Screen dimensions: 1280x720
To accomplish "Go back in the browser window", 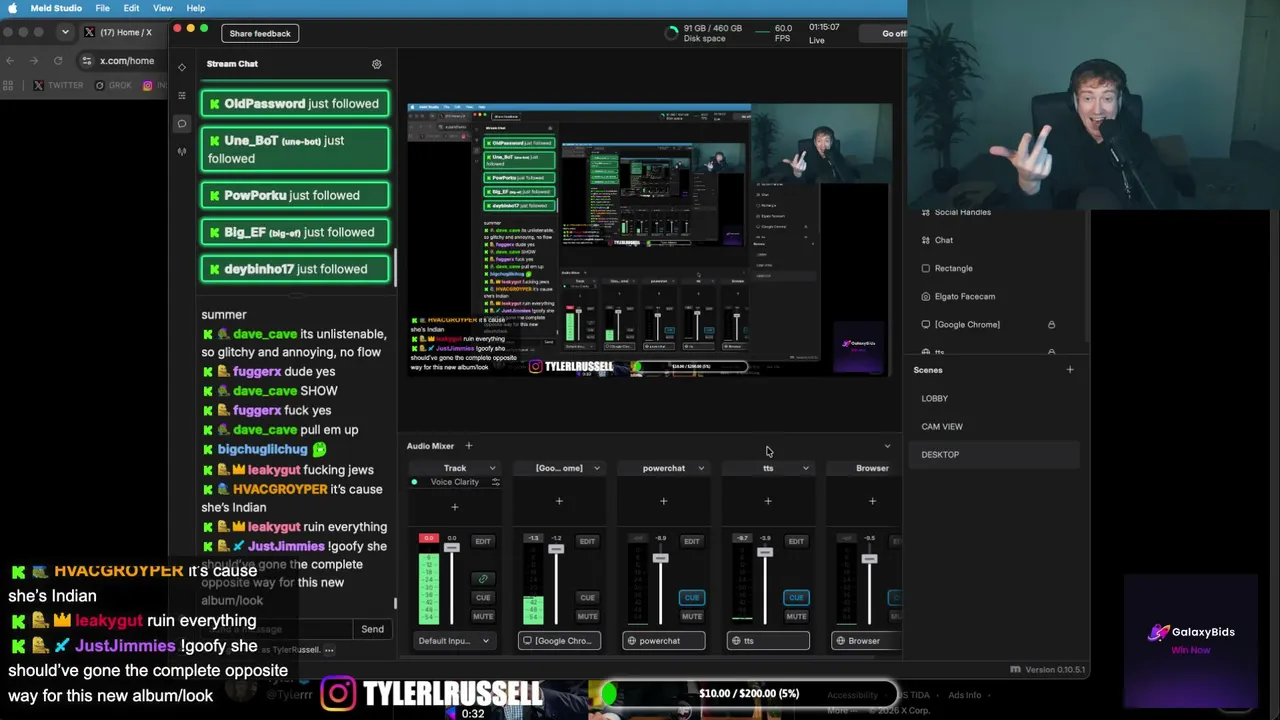I will [10, 61].
